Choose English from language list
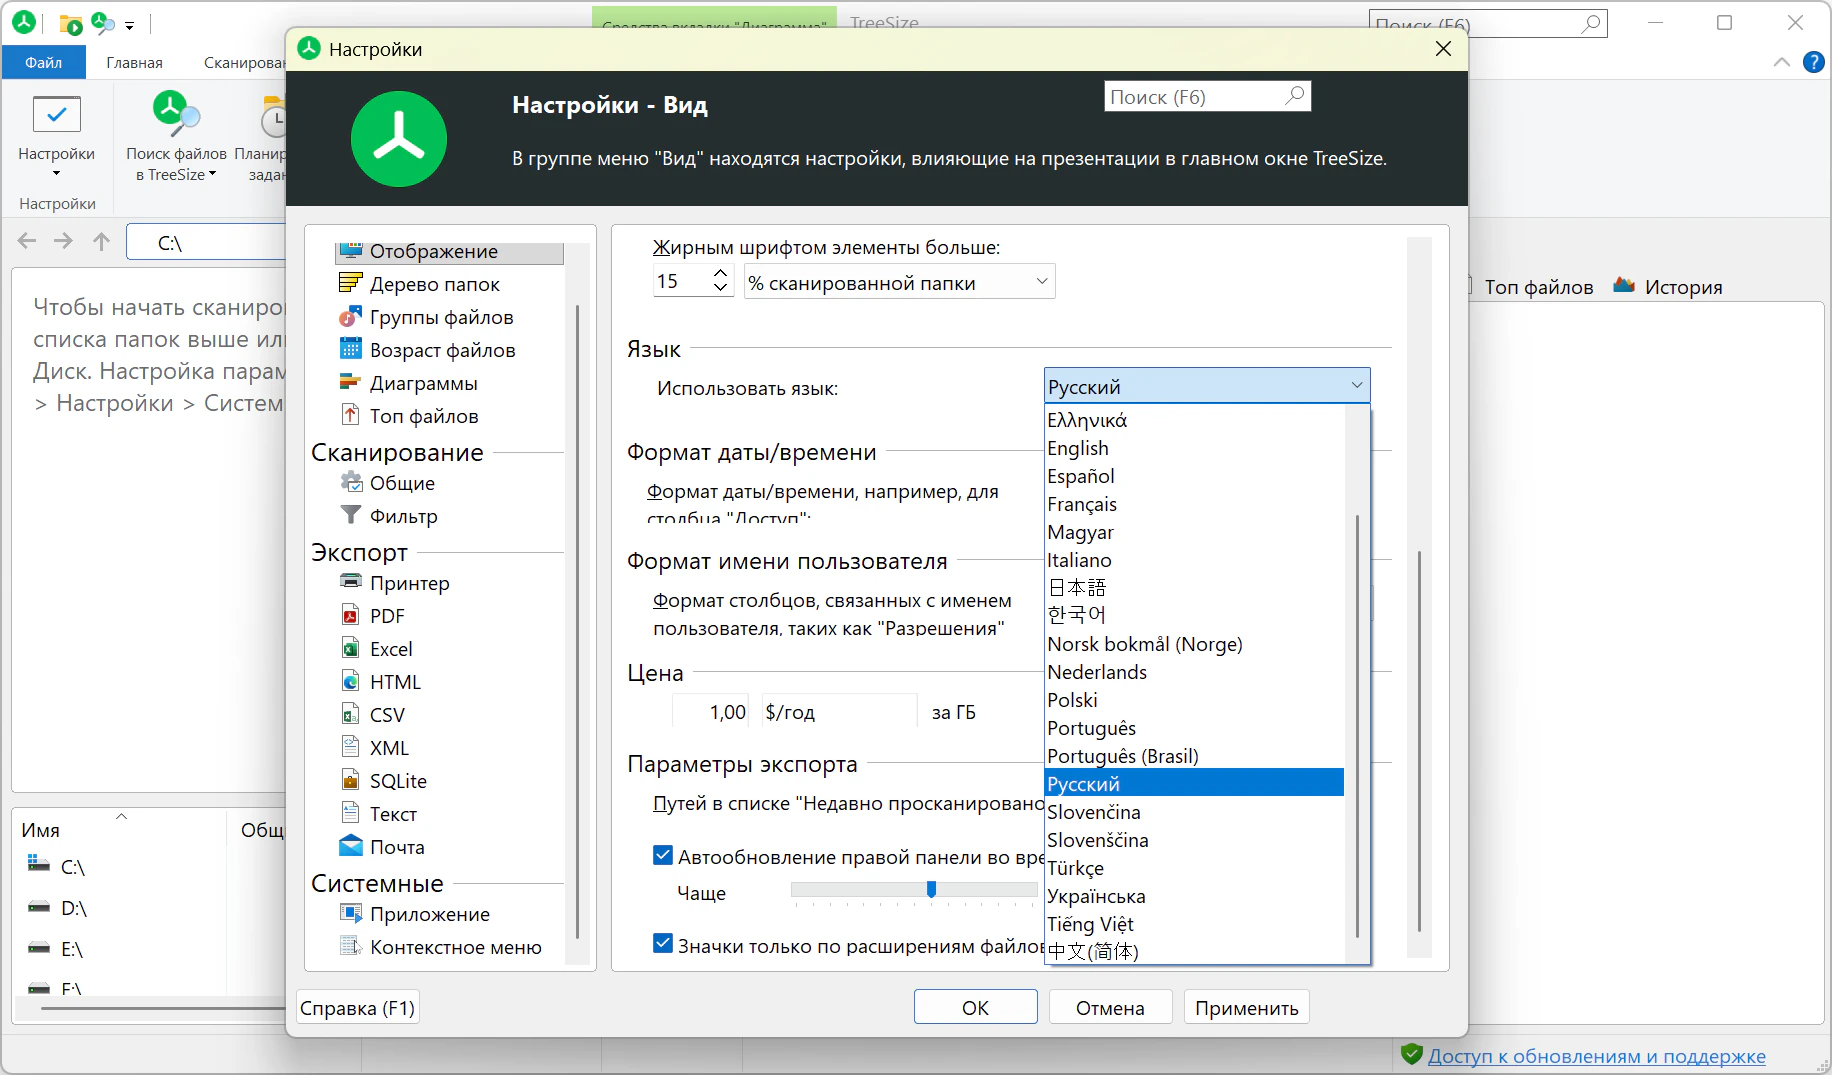The height and width of the screenshot is (1075, 1832). click(1078, 448)
